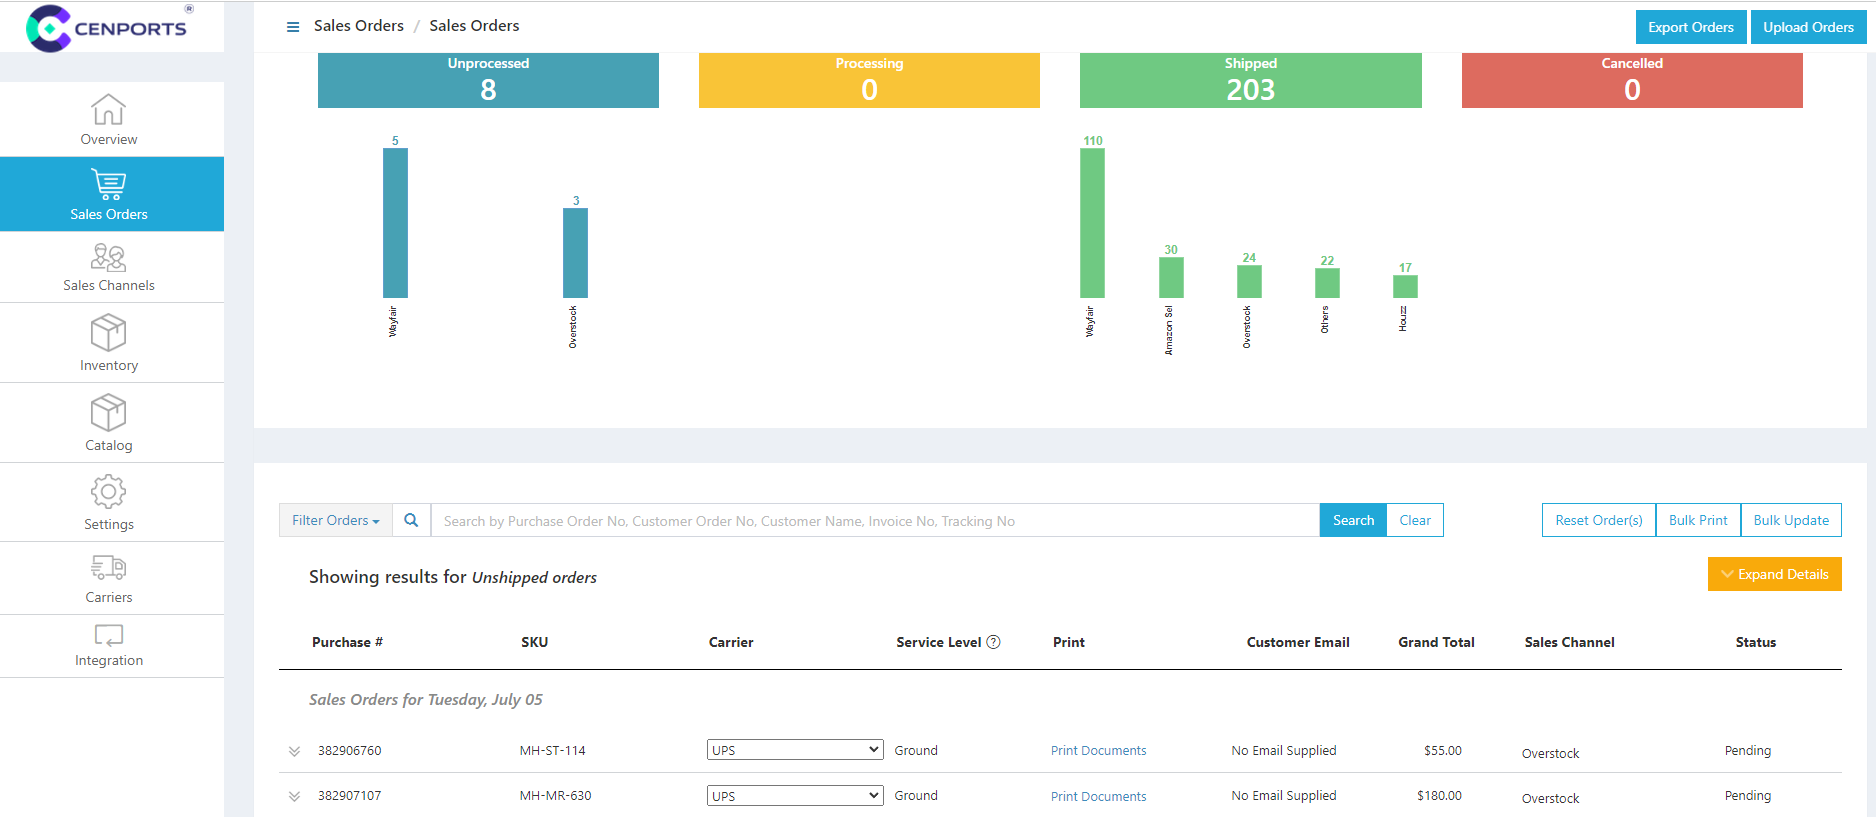The image size is (1876, 817).
Task: Open the Overview house icon
Action: [x=108, y=110]
